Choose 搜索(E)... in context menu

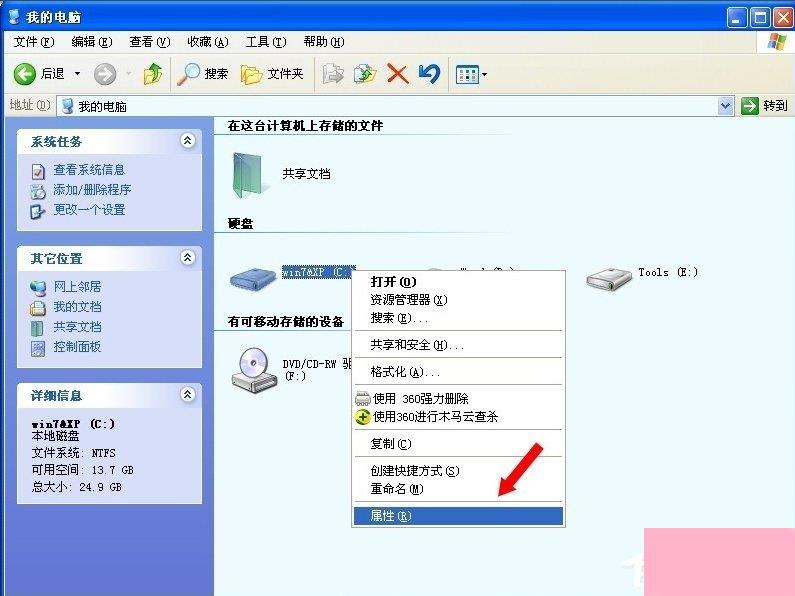pyautogui.click(x=458, y=318)
